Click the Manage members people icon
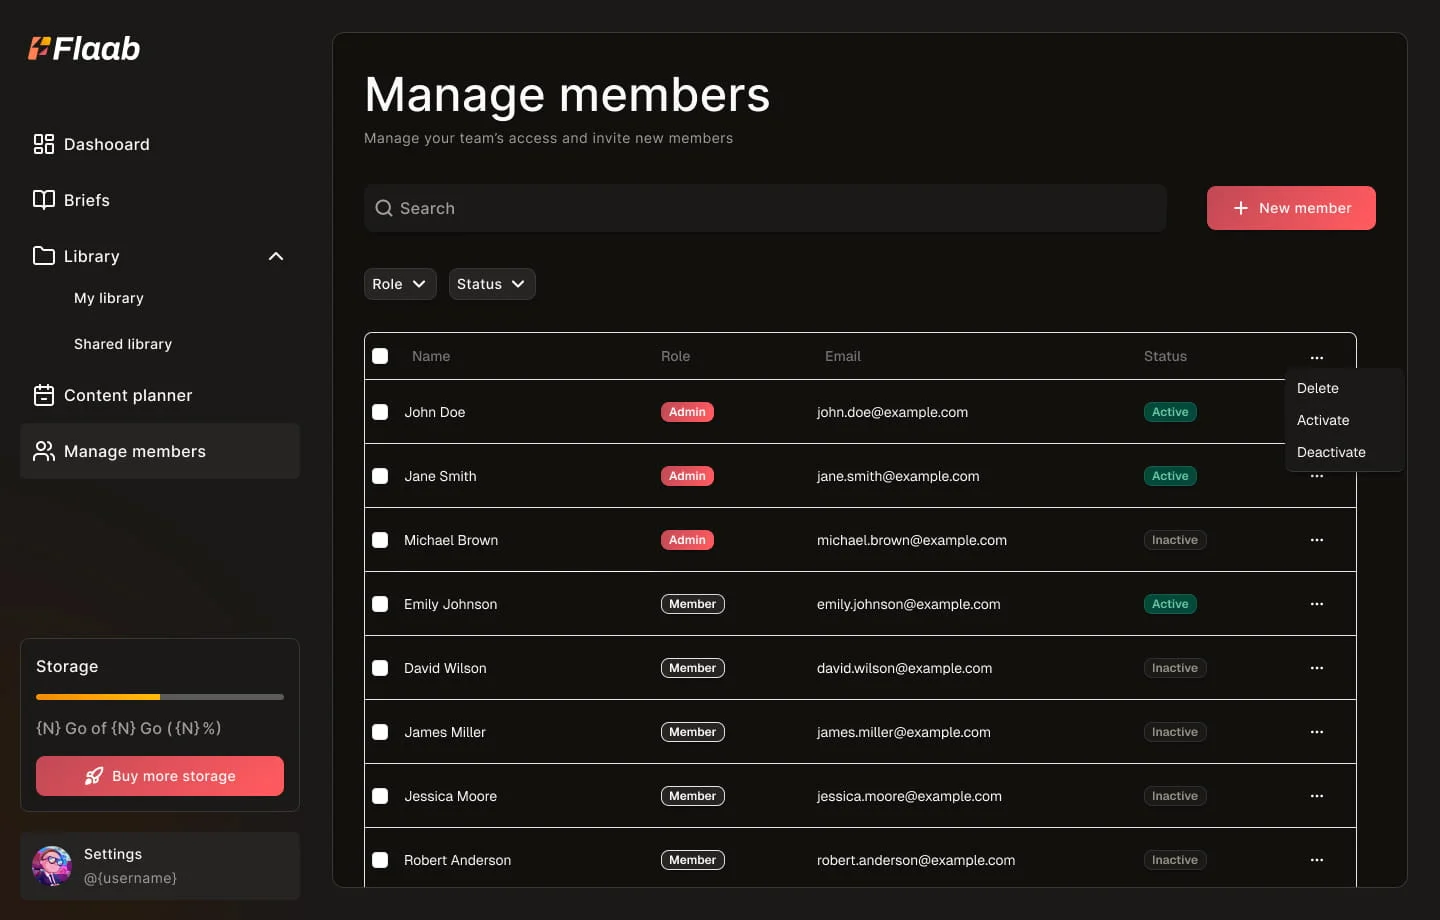The image size is (1440, 920). point(44,451)
